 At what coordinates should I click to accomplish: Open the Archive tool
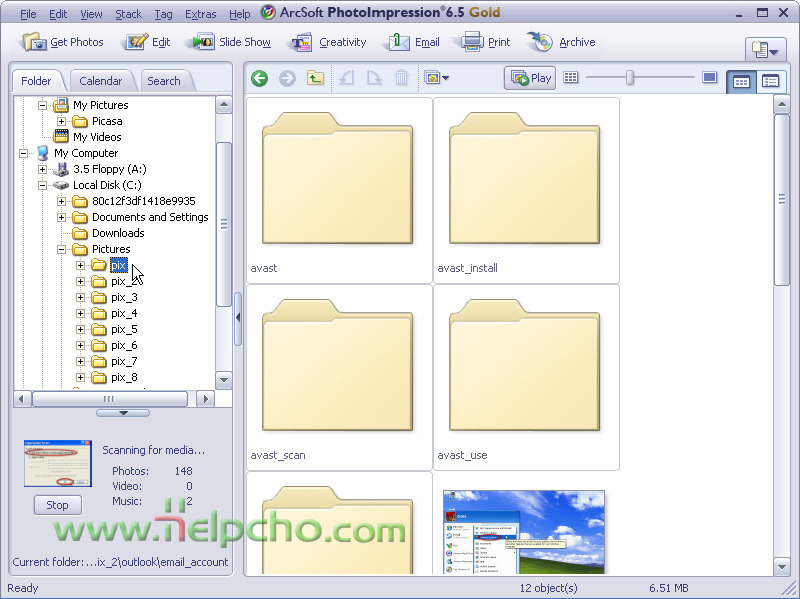click(561, 42)
